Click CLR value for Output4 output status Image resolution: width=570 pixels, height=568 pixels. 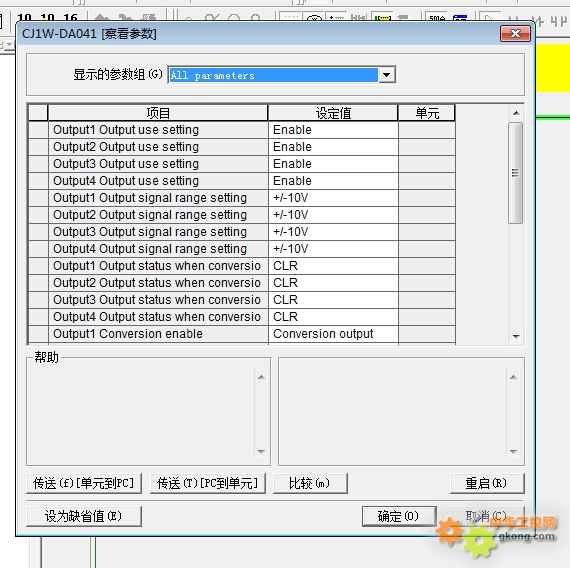pos(333,317)
